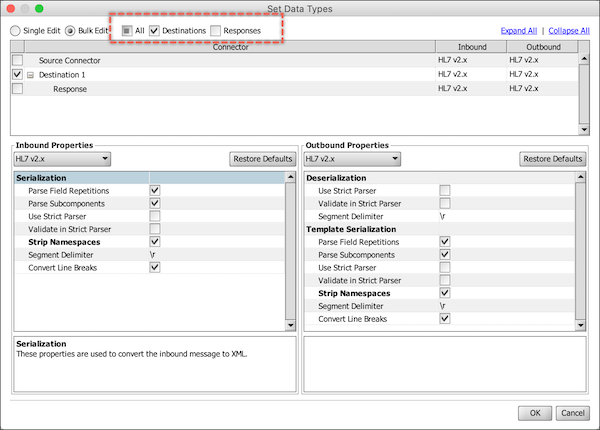The height and width of the screenshot is (430, 600).
Task: Select the Single Edit radio button
Action: point(15,31)
